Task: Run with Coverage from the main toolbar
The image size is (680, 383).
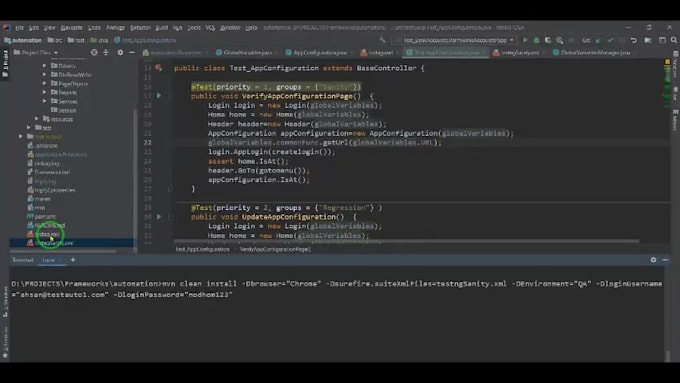Action: [x=548, y=40]
